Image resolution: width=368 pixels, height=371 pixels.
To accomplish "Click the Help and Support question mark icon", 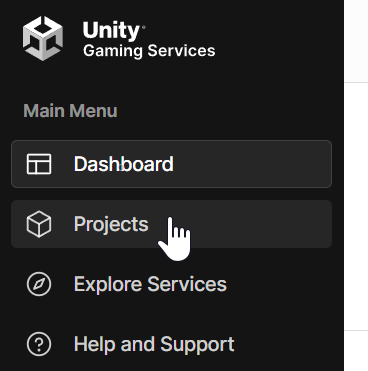I will (39, 344).
